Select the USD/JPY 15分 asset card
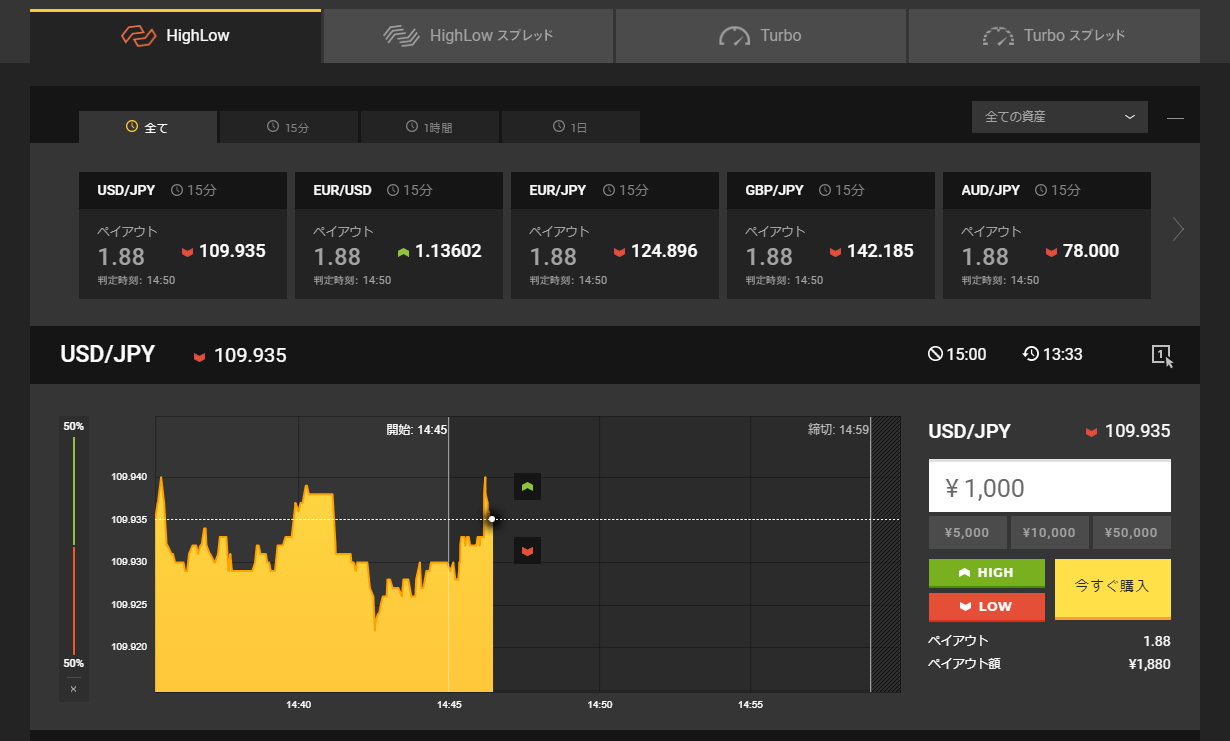Image resolution: width=1230 pixels, height=741 pixels. click(183, 235)
